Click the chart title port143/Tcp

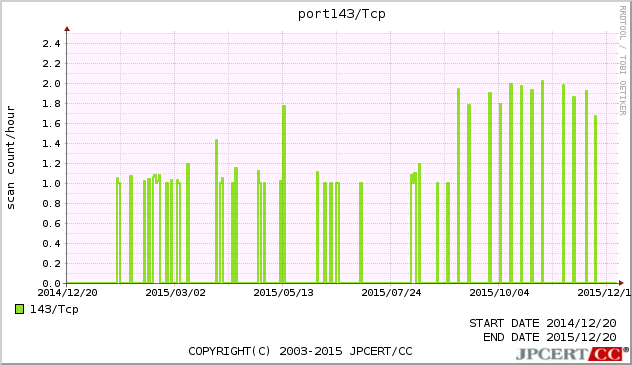point(342,14)
